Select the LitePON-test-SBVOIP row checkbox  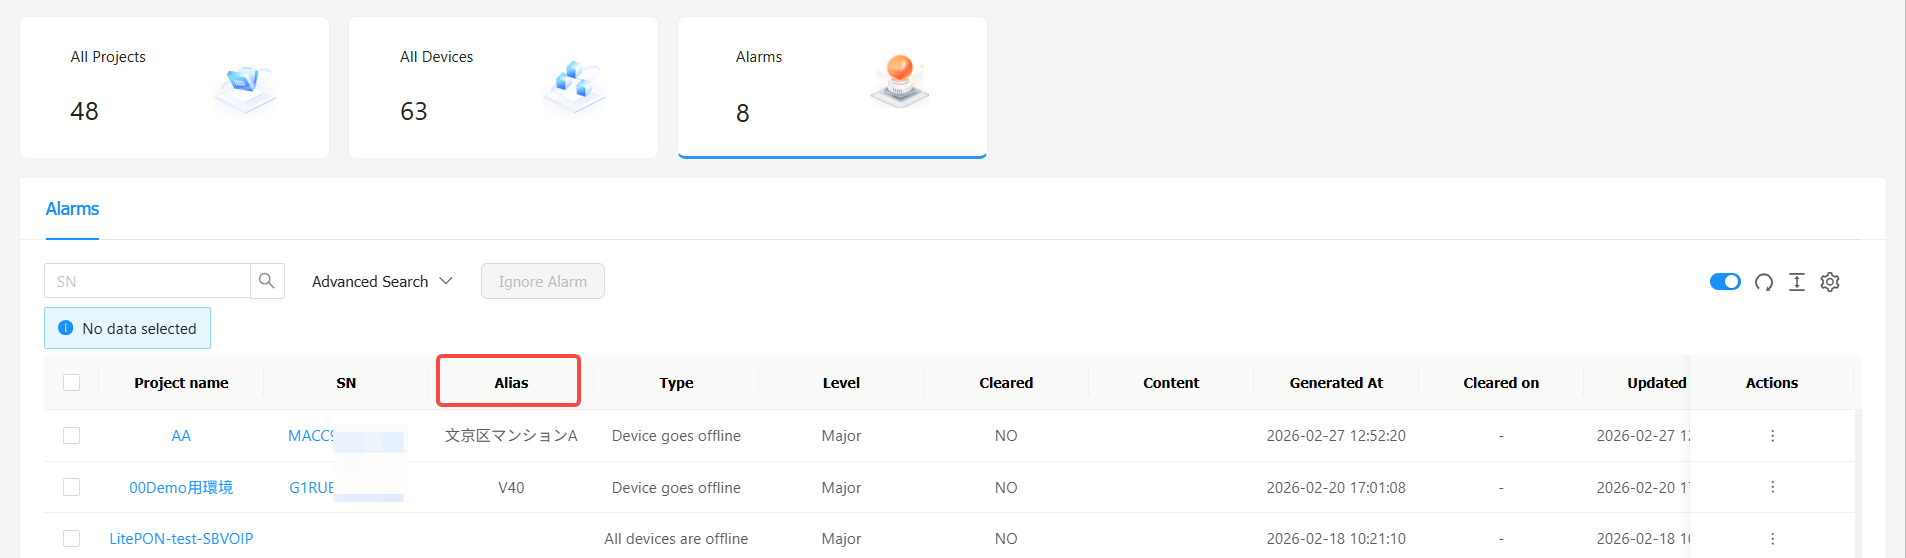click(x=71, y=538)
